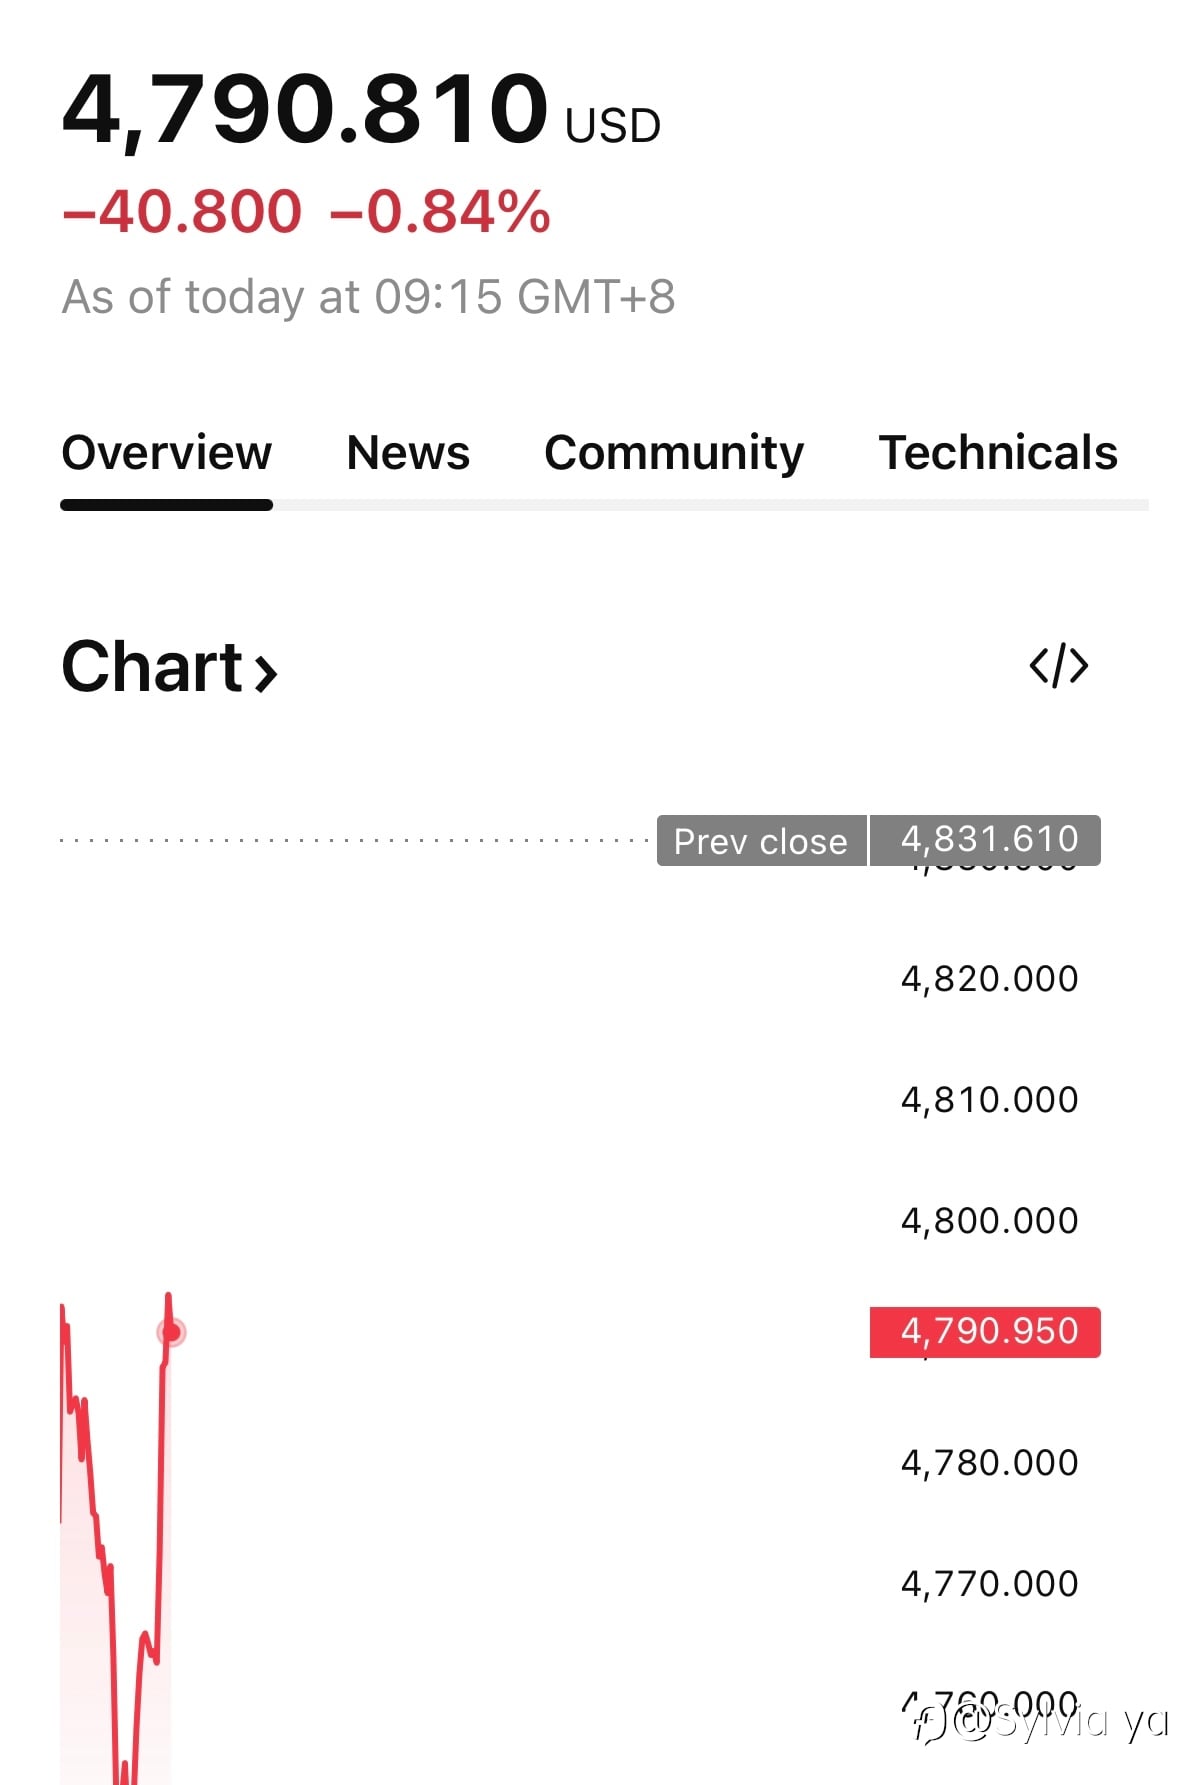Click the 'As of today at 09:15' timestamp

368,297
